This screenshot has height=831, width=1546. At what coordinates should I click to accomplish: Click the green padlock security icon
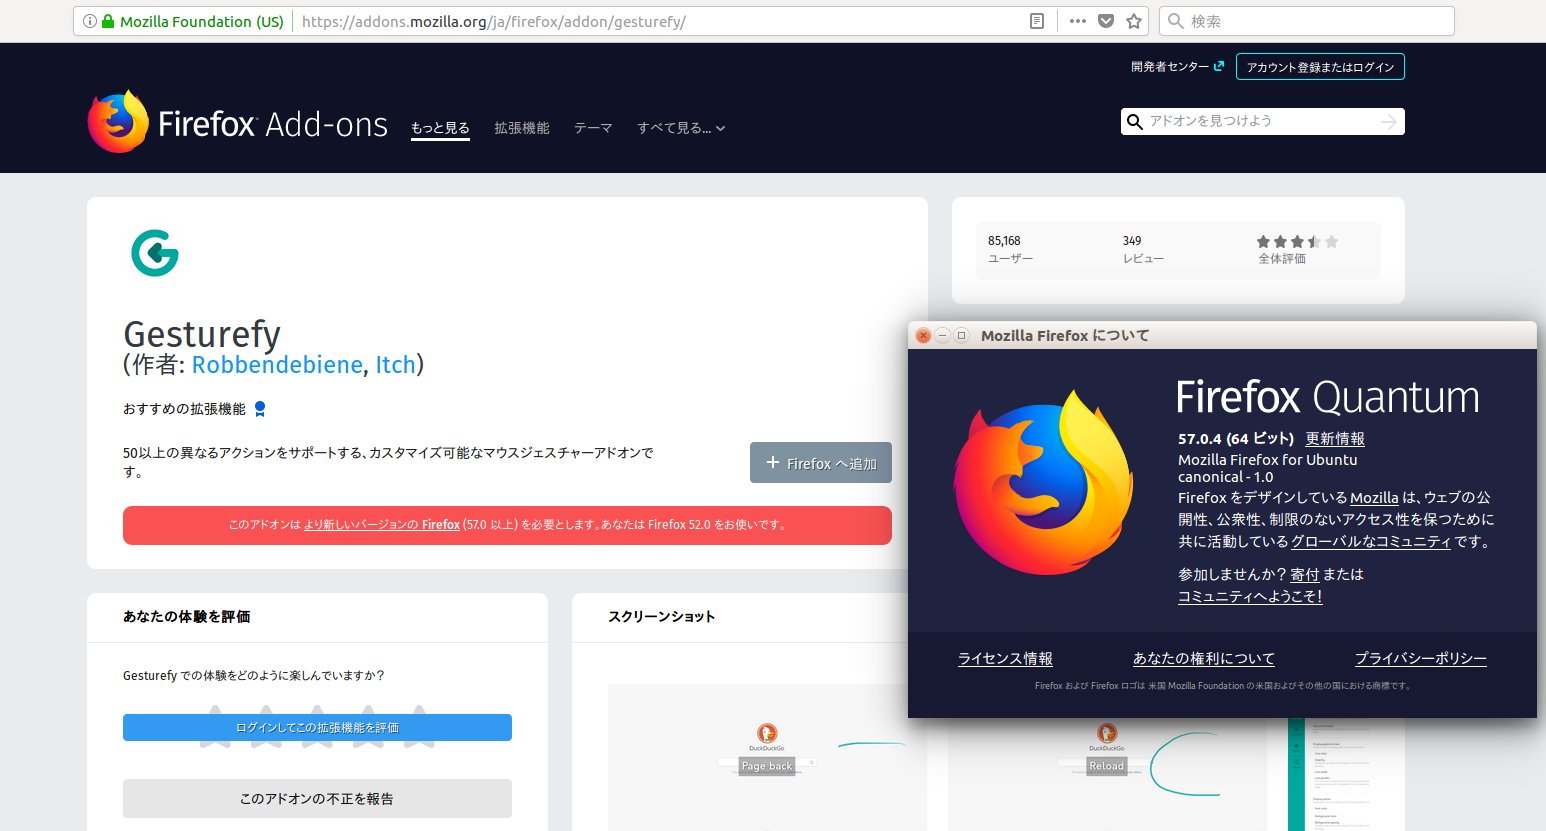pyautogui.click(x=108, y=21)
